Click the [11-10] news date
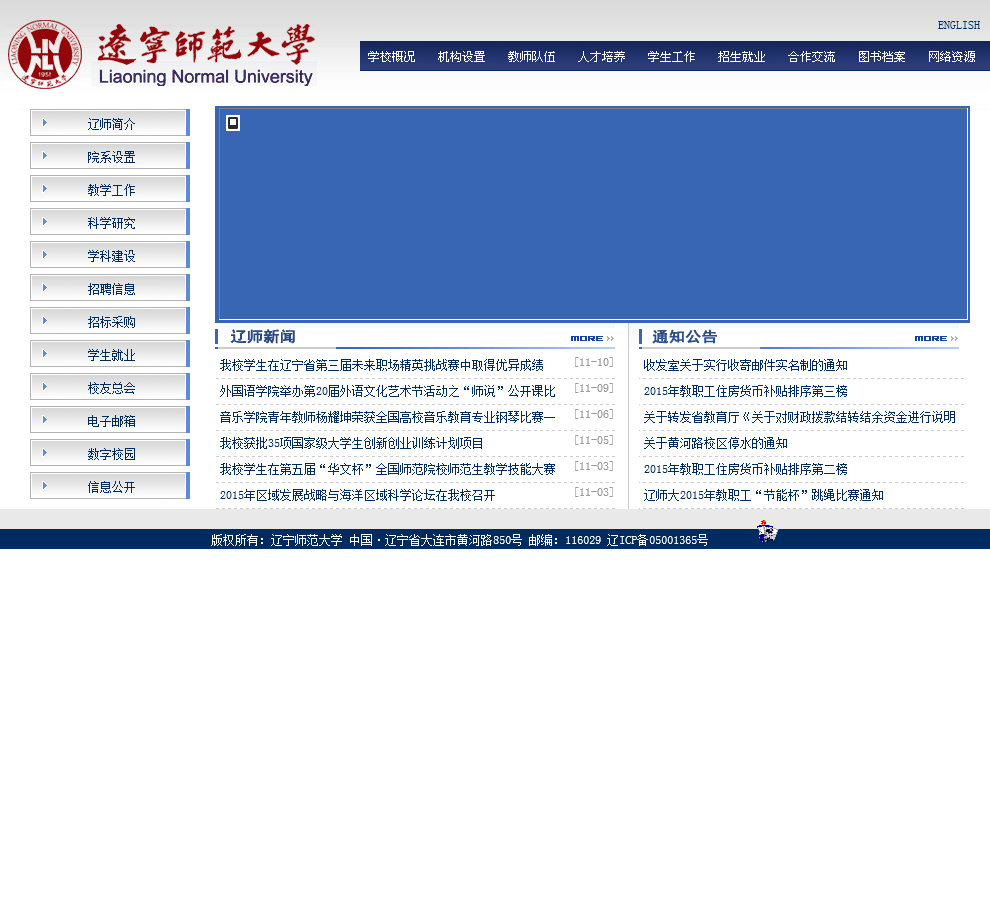990x900 pixels. coord(593,363)
